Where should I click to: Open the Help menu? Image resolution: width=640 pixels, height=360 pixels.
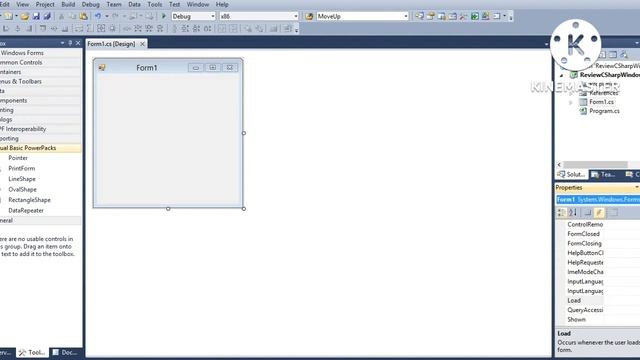222,4
